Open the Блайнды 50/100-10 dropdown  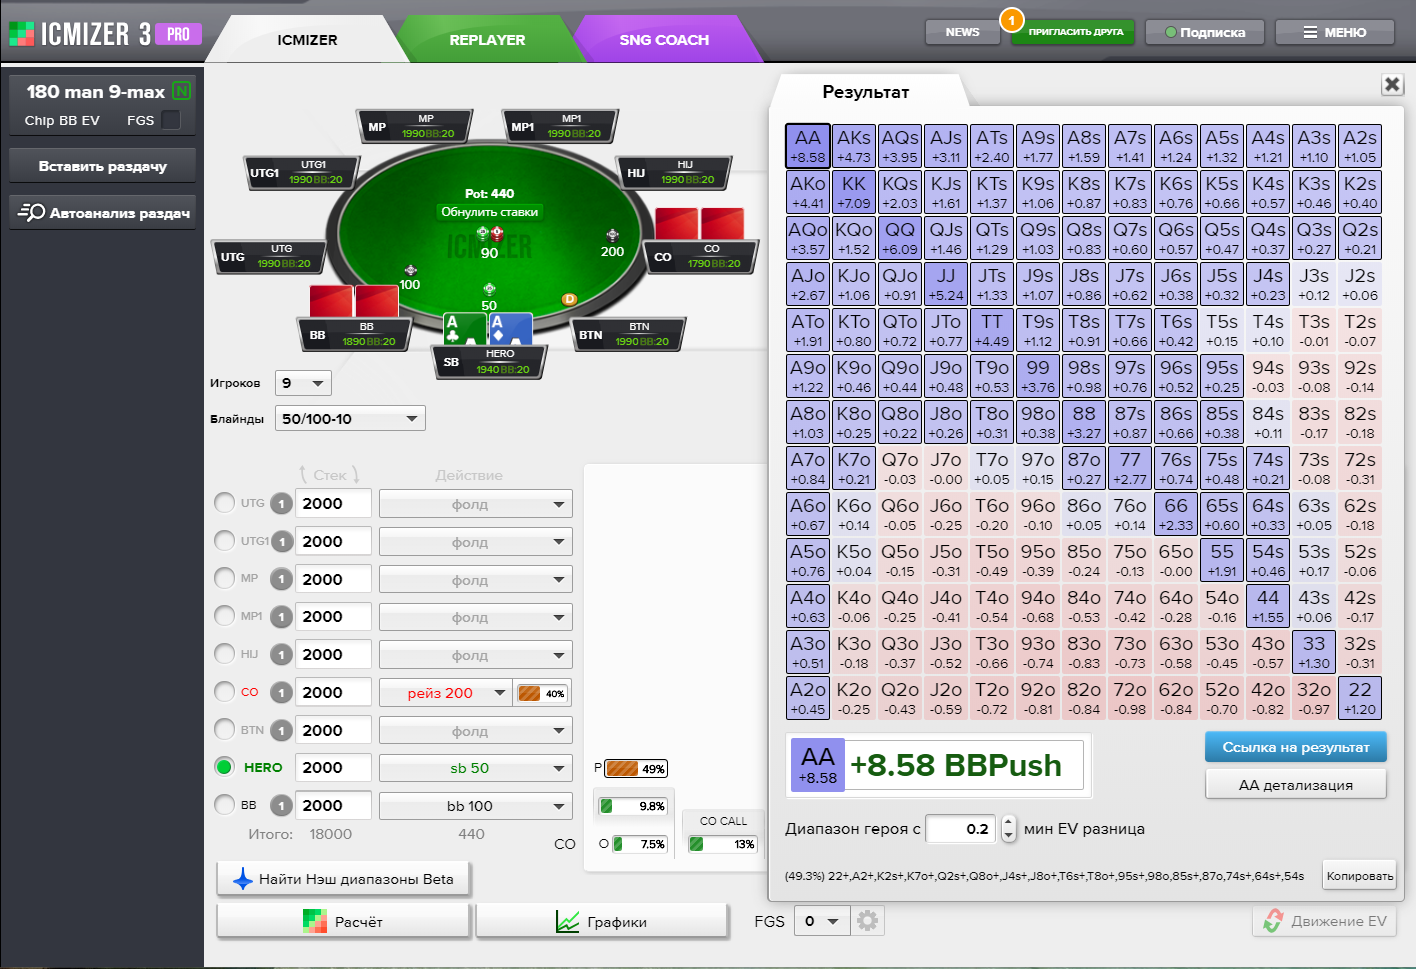pyautogui.click(x=350, y=418)
